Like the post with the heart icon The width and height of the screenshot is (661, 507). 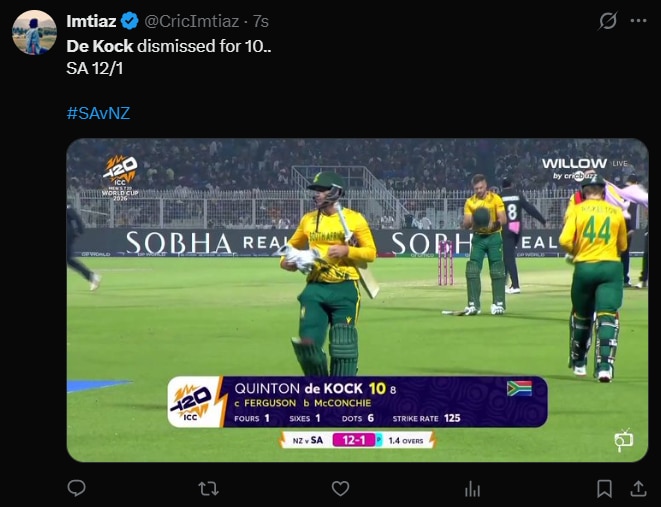pyautogui.click(x=340, y=488)
